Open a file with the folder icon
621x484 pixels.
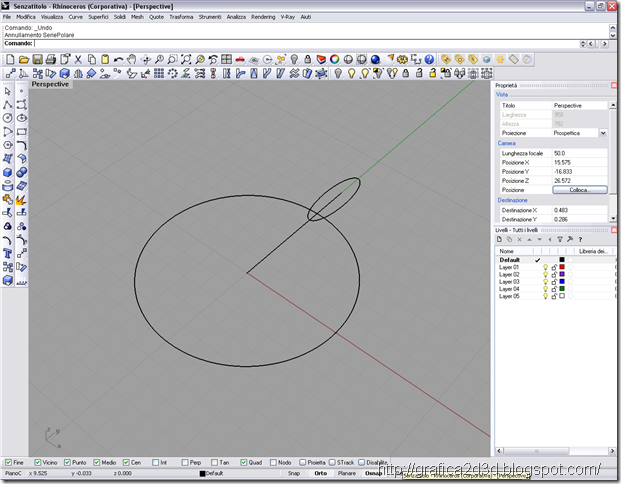pos(24,59)
